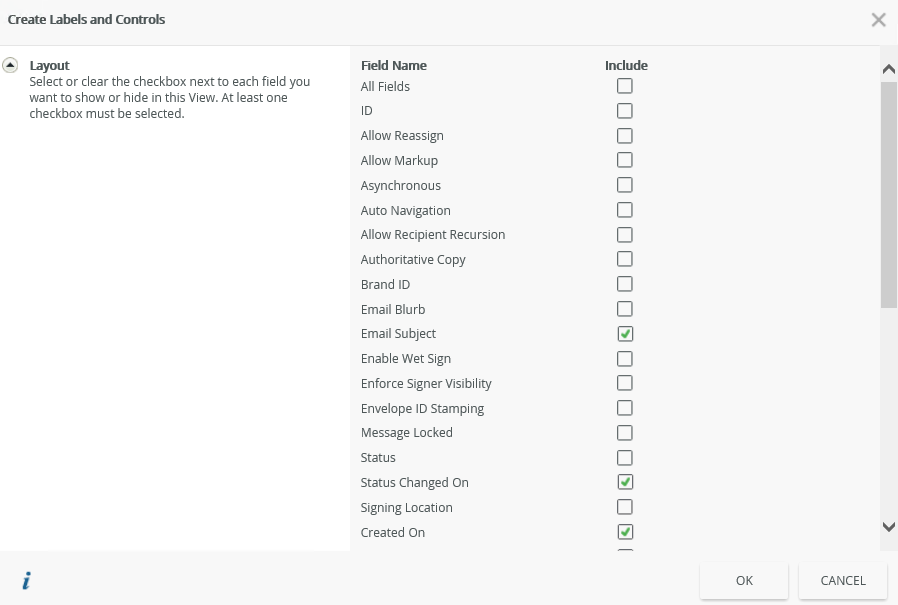The width and height of the screenshot is (898, 605).
Task: Uncheck the Status Changed On checkbox
Action: point(625,482)
